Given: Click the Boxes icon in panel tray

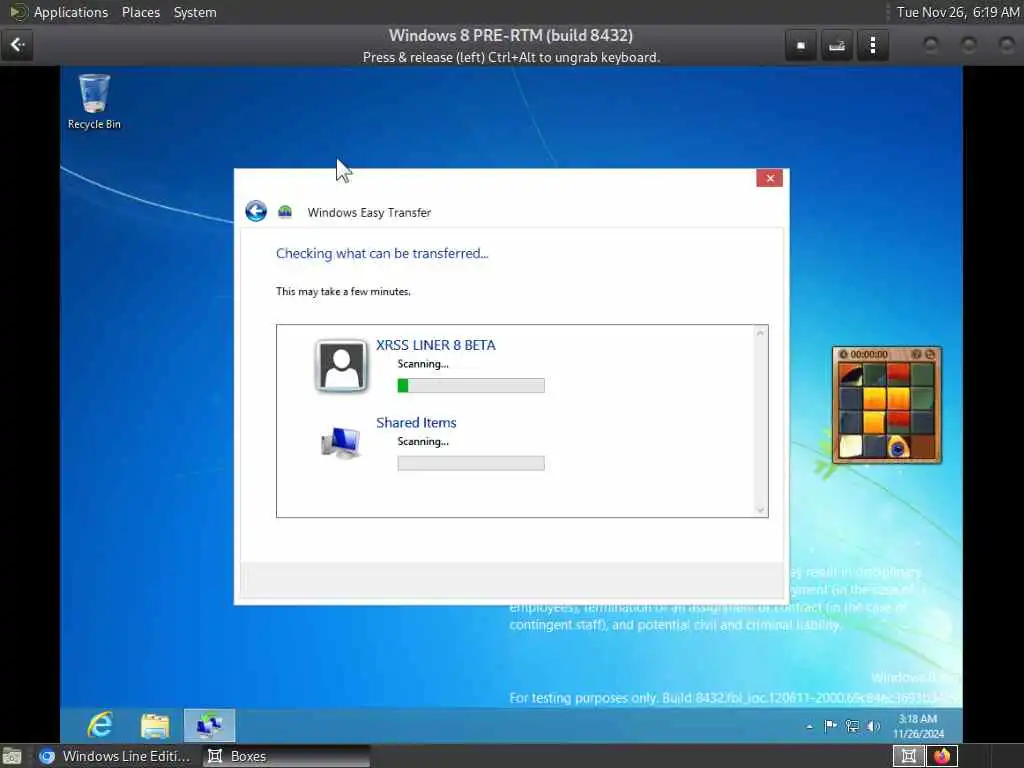Looking at the screenshot, I should point(908,756).
